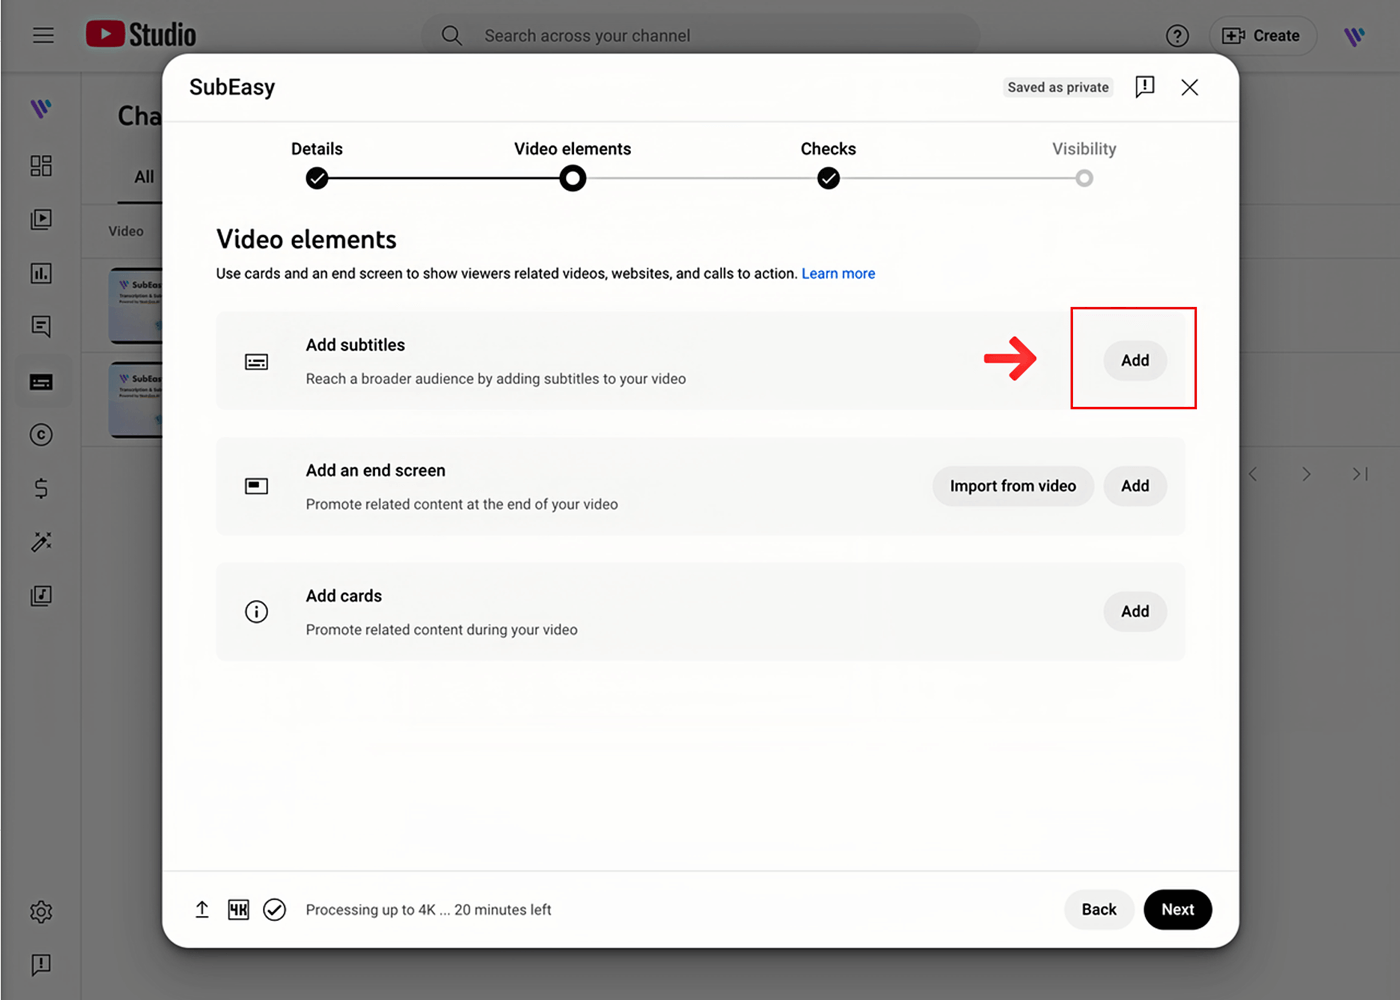Click Send feedback icon in sidebar
The height and width of the screenshot is (1000, 1400).
tap(41, 965)
